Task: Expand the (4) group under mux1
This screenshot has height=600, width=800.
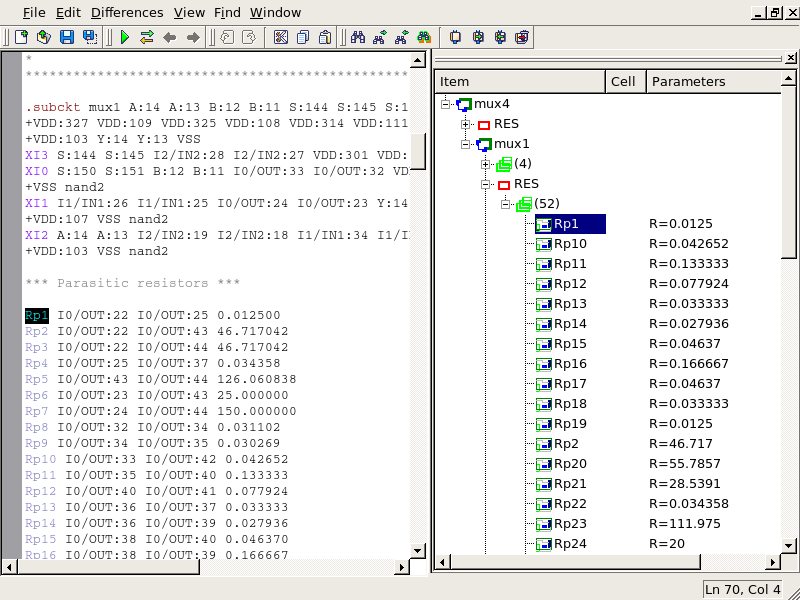Action: (486, 164)
